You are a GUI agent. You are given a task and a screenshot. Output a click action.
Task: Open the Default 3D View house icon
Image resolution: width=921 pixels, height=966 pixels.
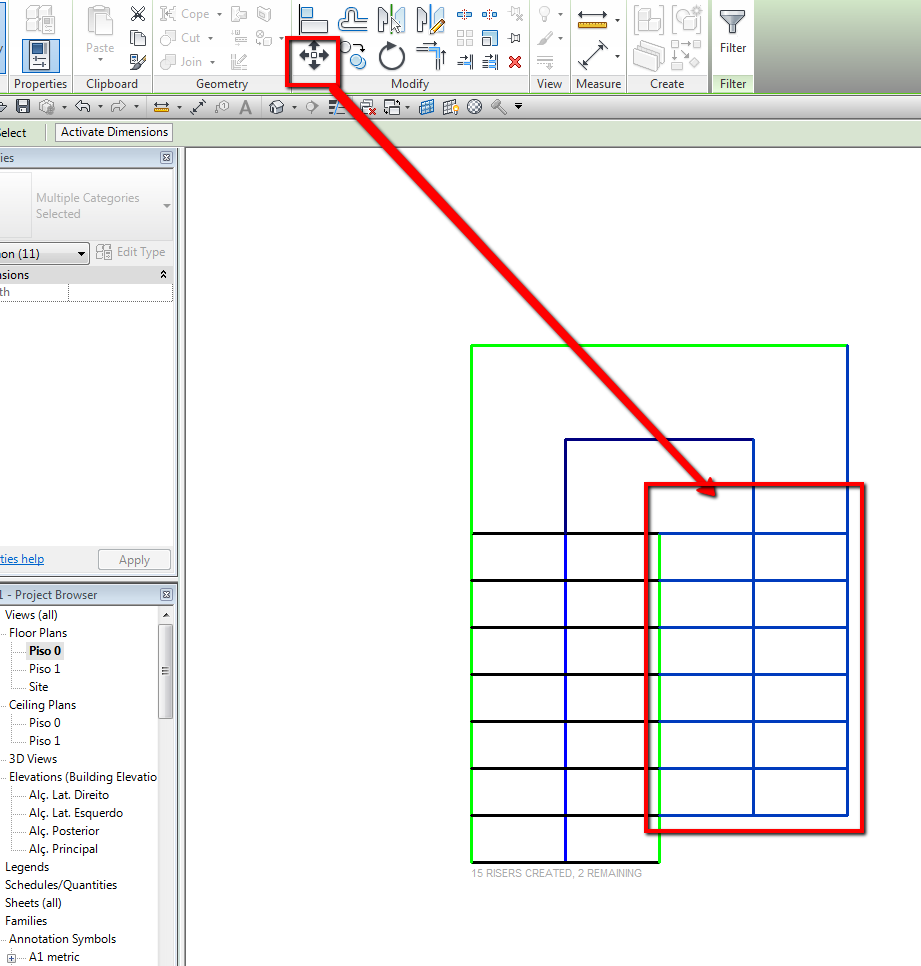[277, 107]
